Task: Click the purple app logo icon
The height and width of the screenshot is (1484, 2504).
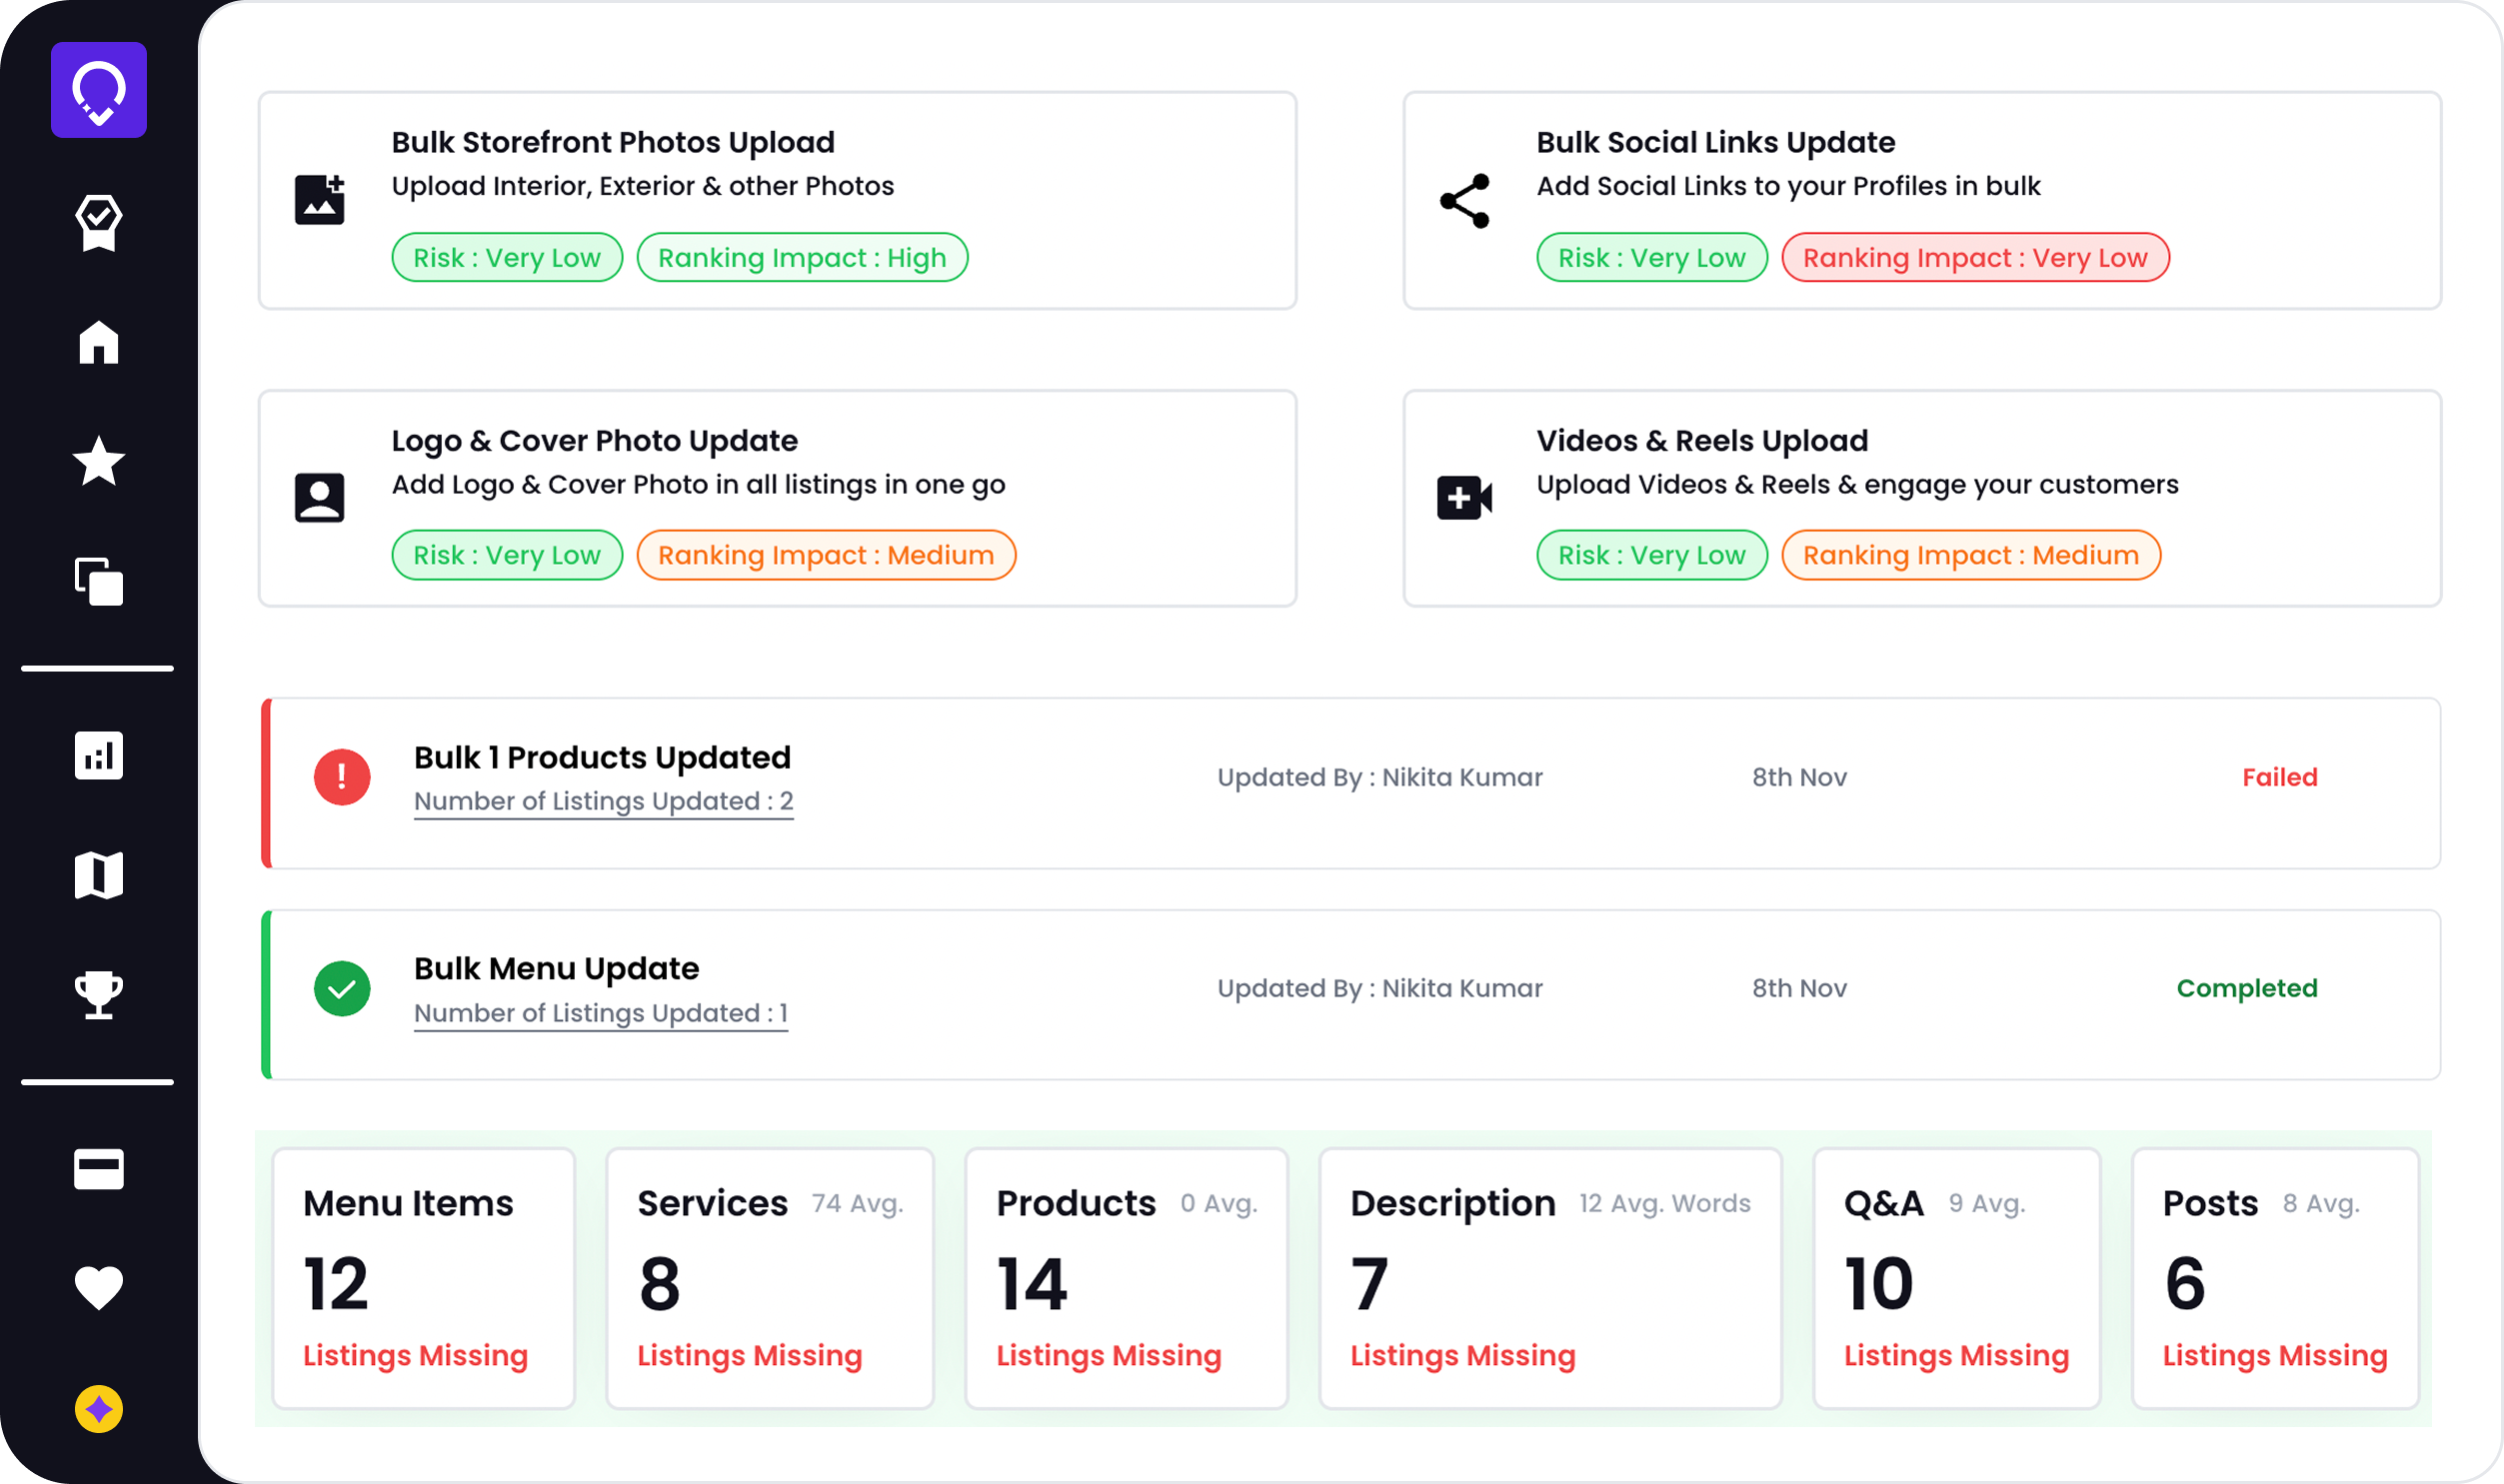Action: (98, 90)
